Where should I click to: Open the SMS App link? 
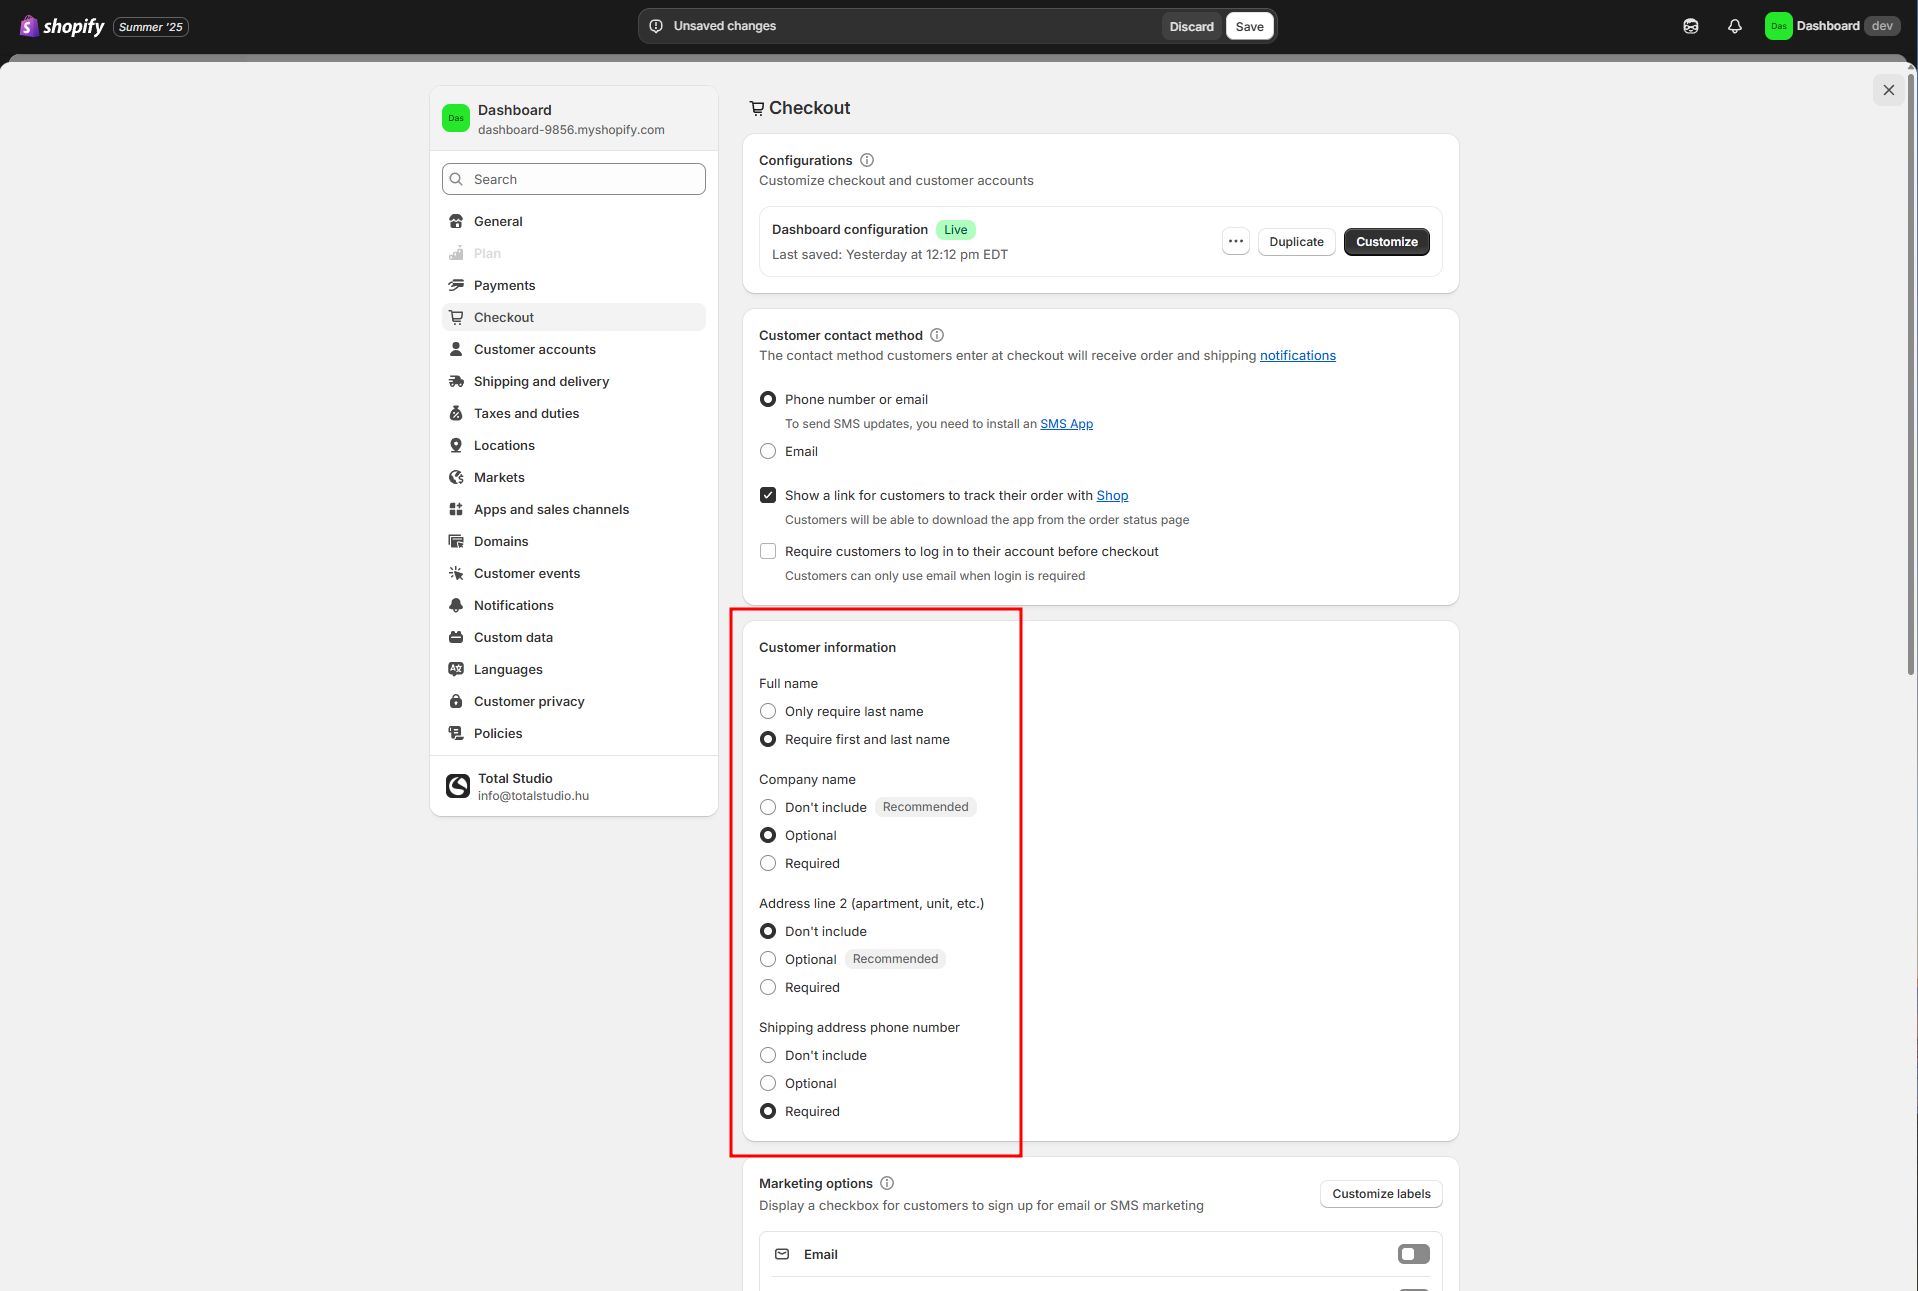point(1066,424)
